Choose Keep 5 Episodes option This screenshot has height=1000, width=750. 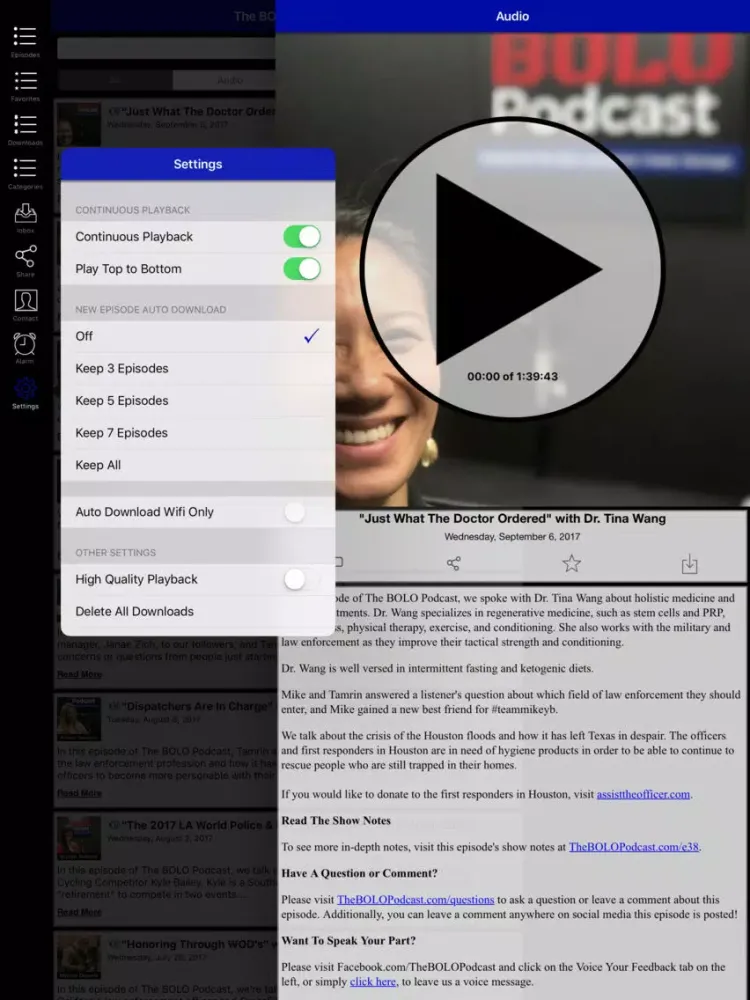[198, 401]
